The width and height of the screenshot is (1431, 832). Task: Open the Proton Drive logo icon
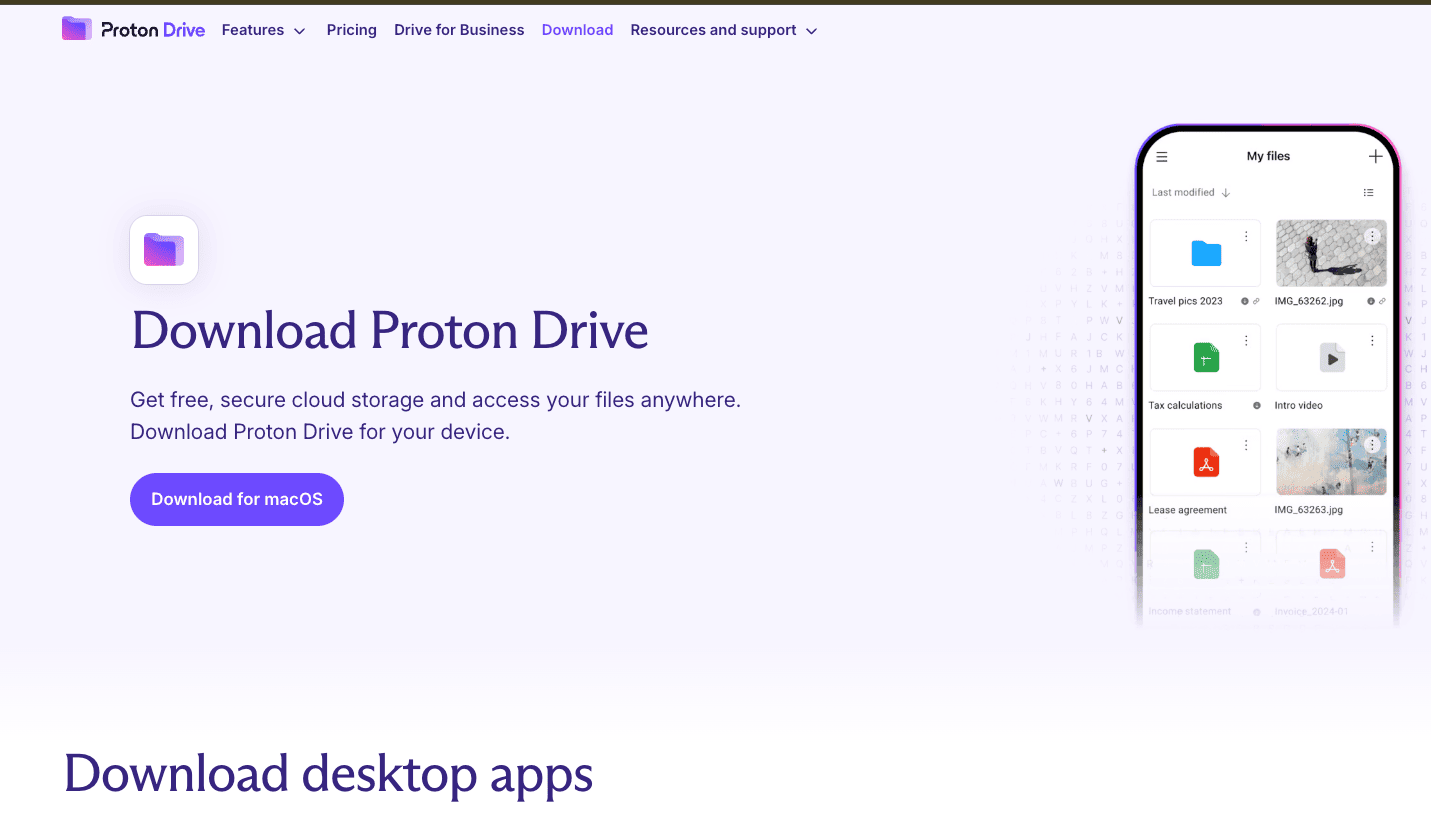[76, 28]
